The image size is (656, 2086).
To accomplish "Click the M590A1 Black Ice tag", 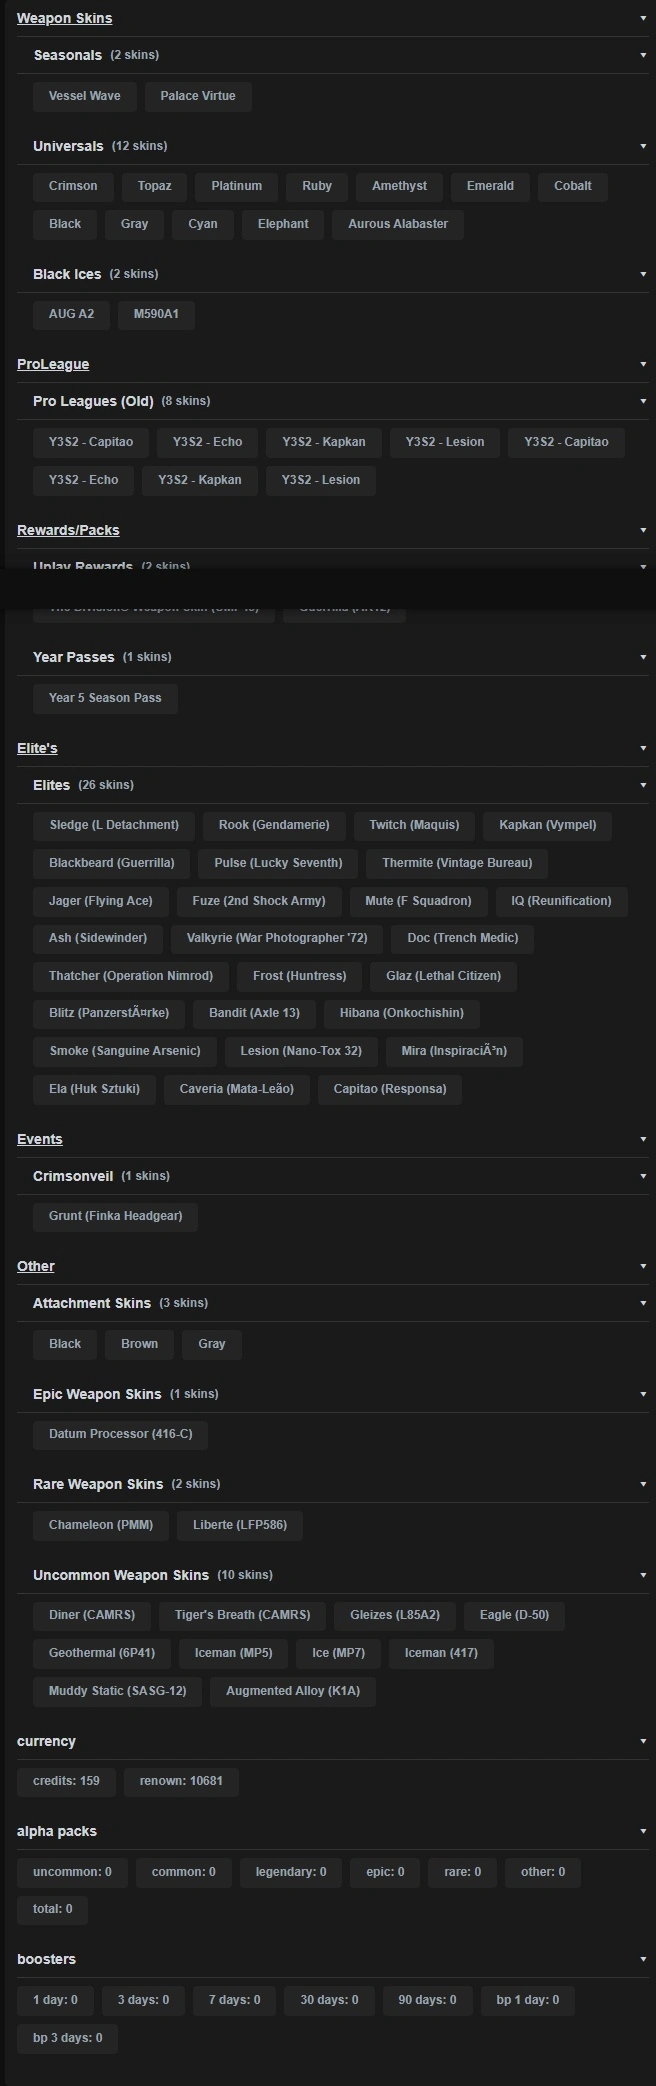I will point(156,314).
